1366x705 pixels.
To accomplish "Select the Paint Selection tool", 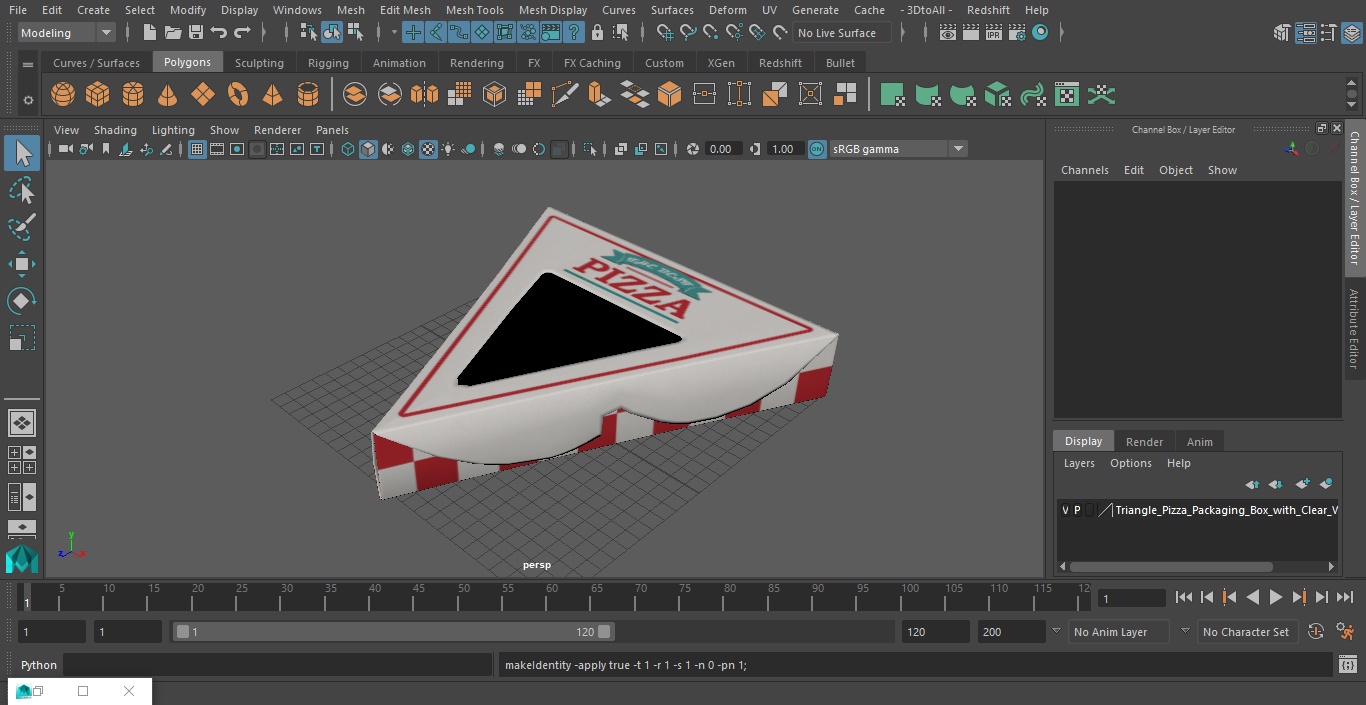I will point(22,227).
